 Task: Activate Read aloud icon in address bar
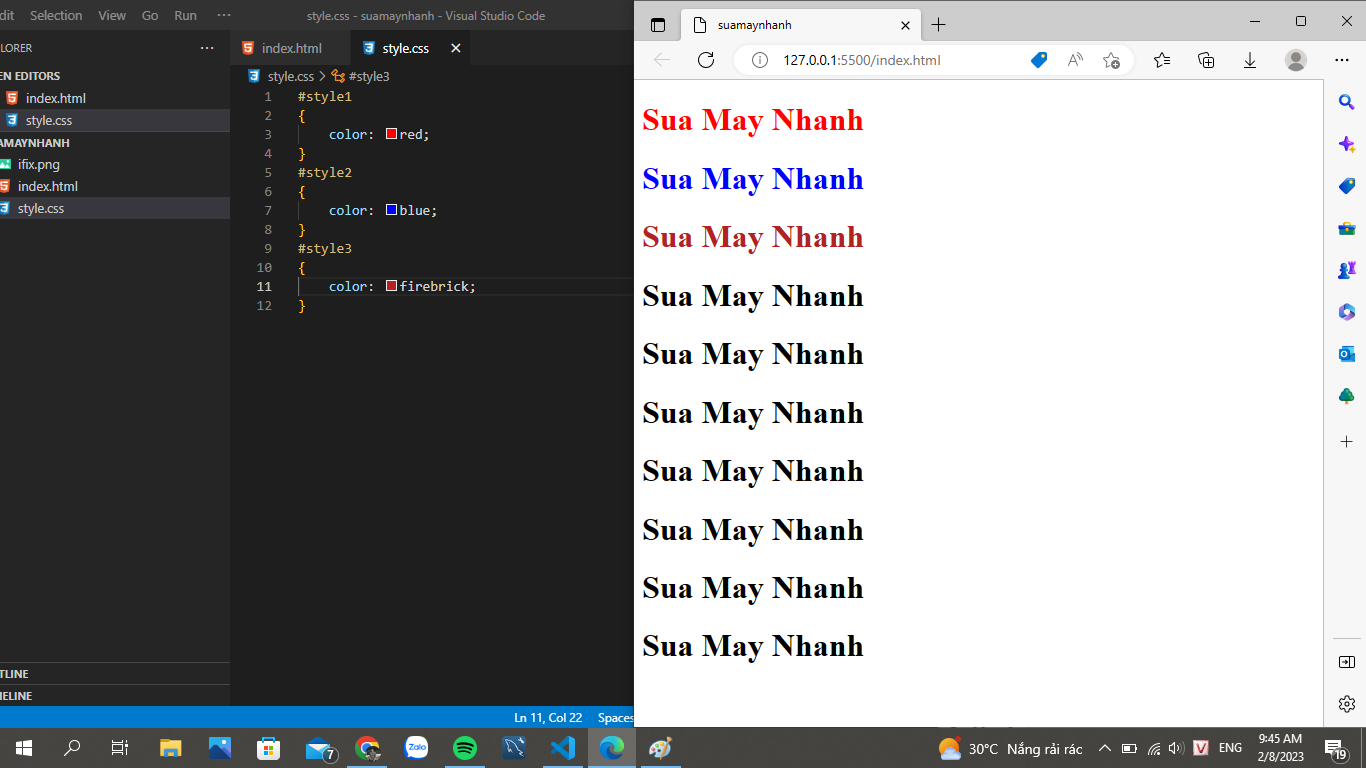pyautogui.click(x=1075, y=60)
